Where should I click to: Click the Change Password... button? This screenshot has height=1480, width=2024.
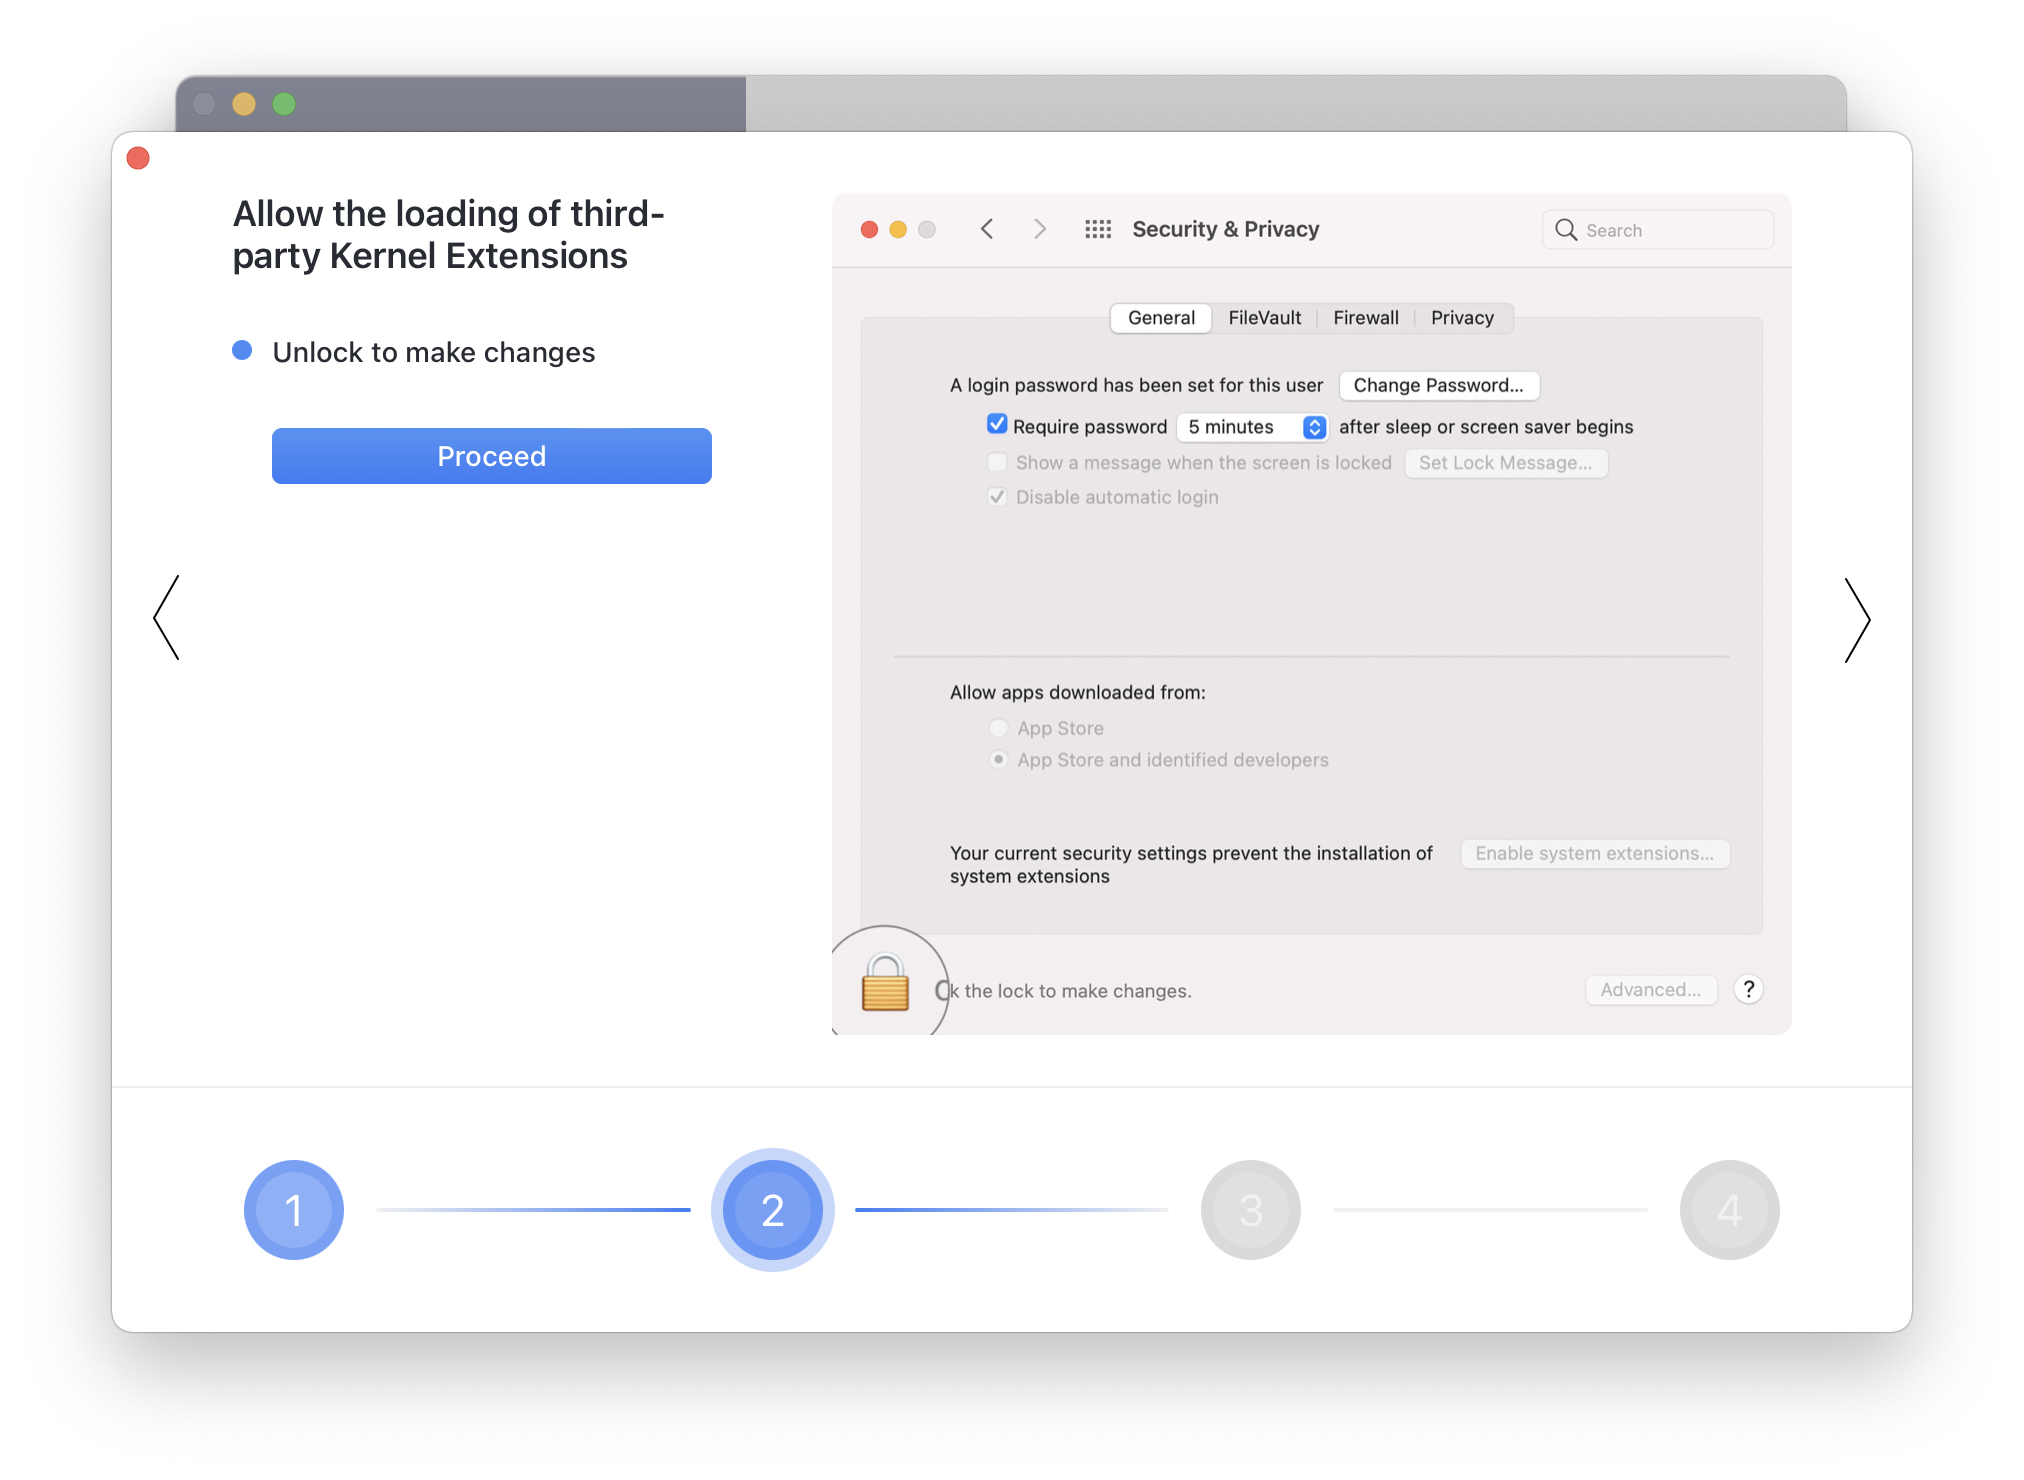1438,386
